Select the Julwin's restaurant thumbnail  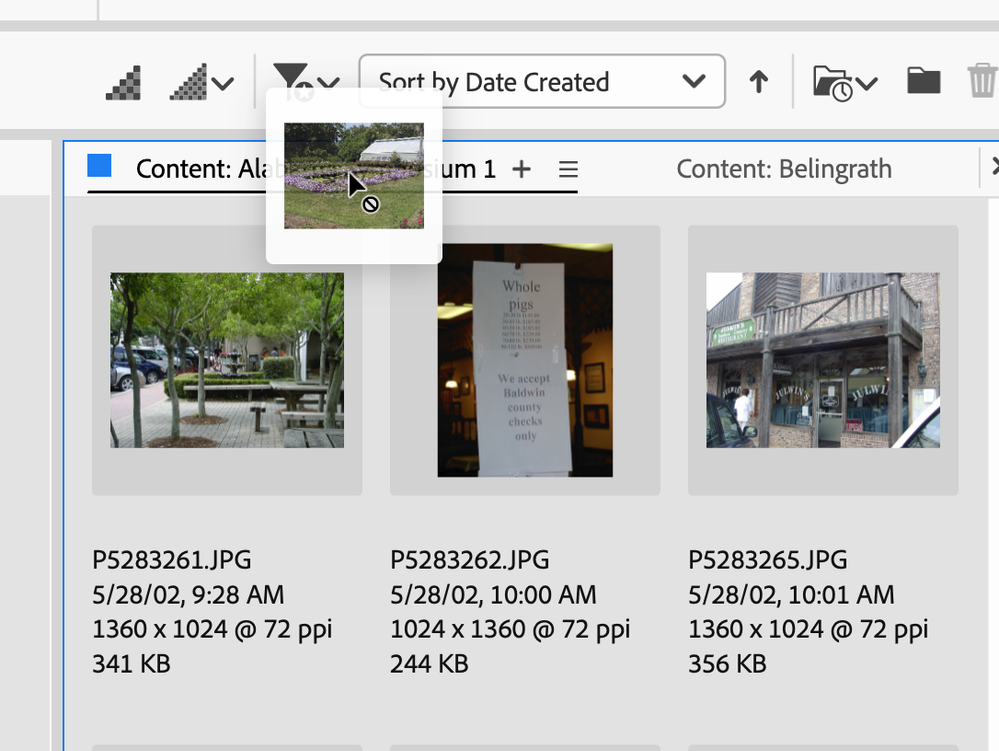[823, 360]
